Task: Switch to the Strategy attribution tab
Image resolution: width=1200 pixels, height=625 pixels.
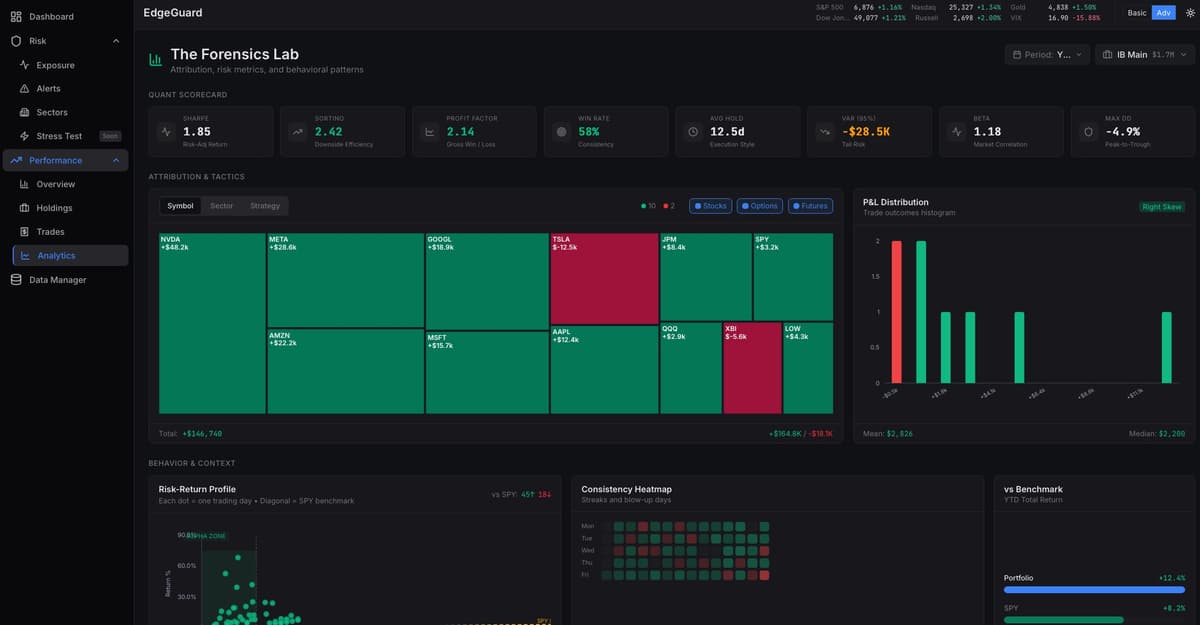Action: (x=265, y=206)
